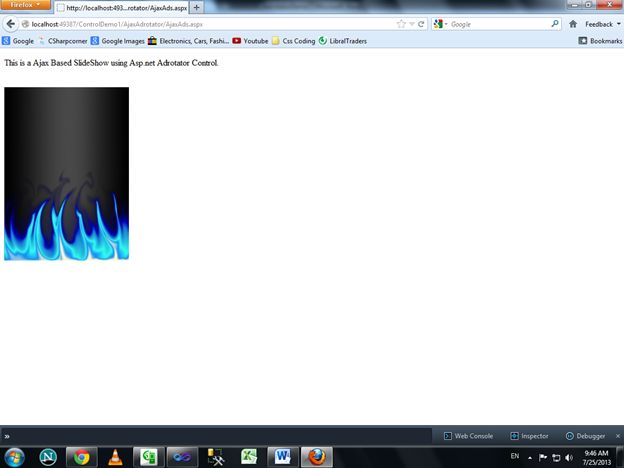Screen dimensions: 624x468
Task: Open the Bookmarks menu button
Action: 600,41
